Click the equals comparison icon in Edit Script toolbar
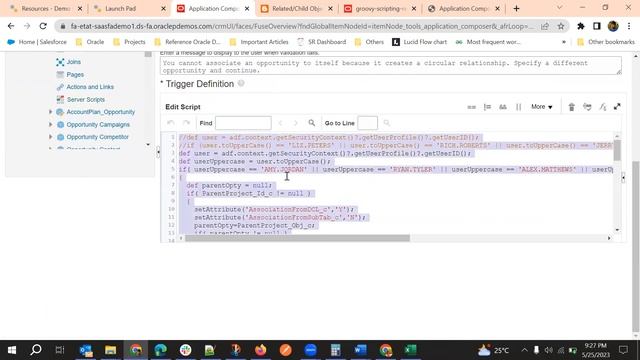Screen dimensions: 640x360 (x=471, y=107)
